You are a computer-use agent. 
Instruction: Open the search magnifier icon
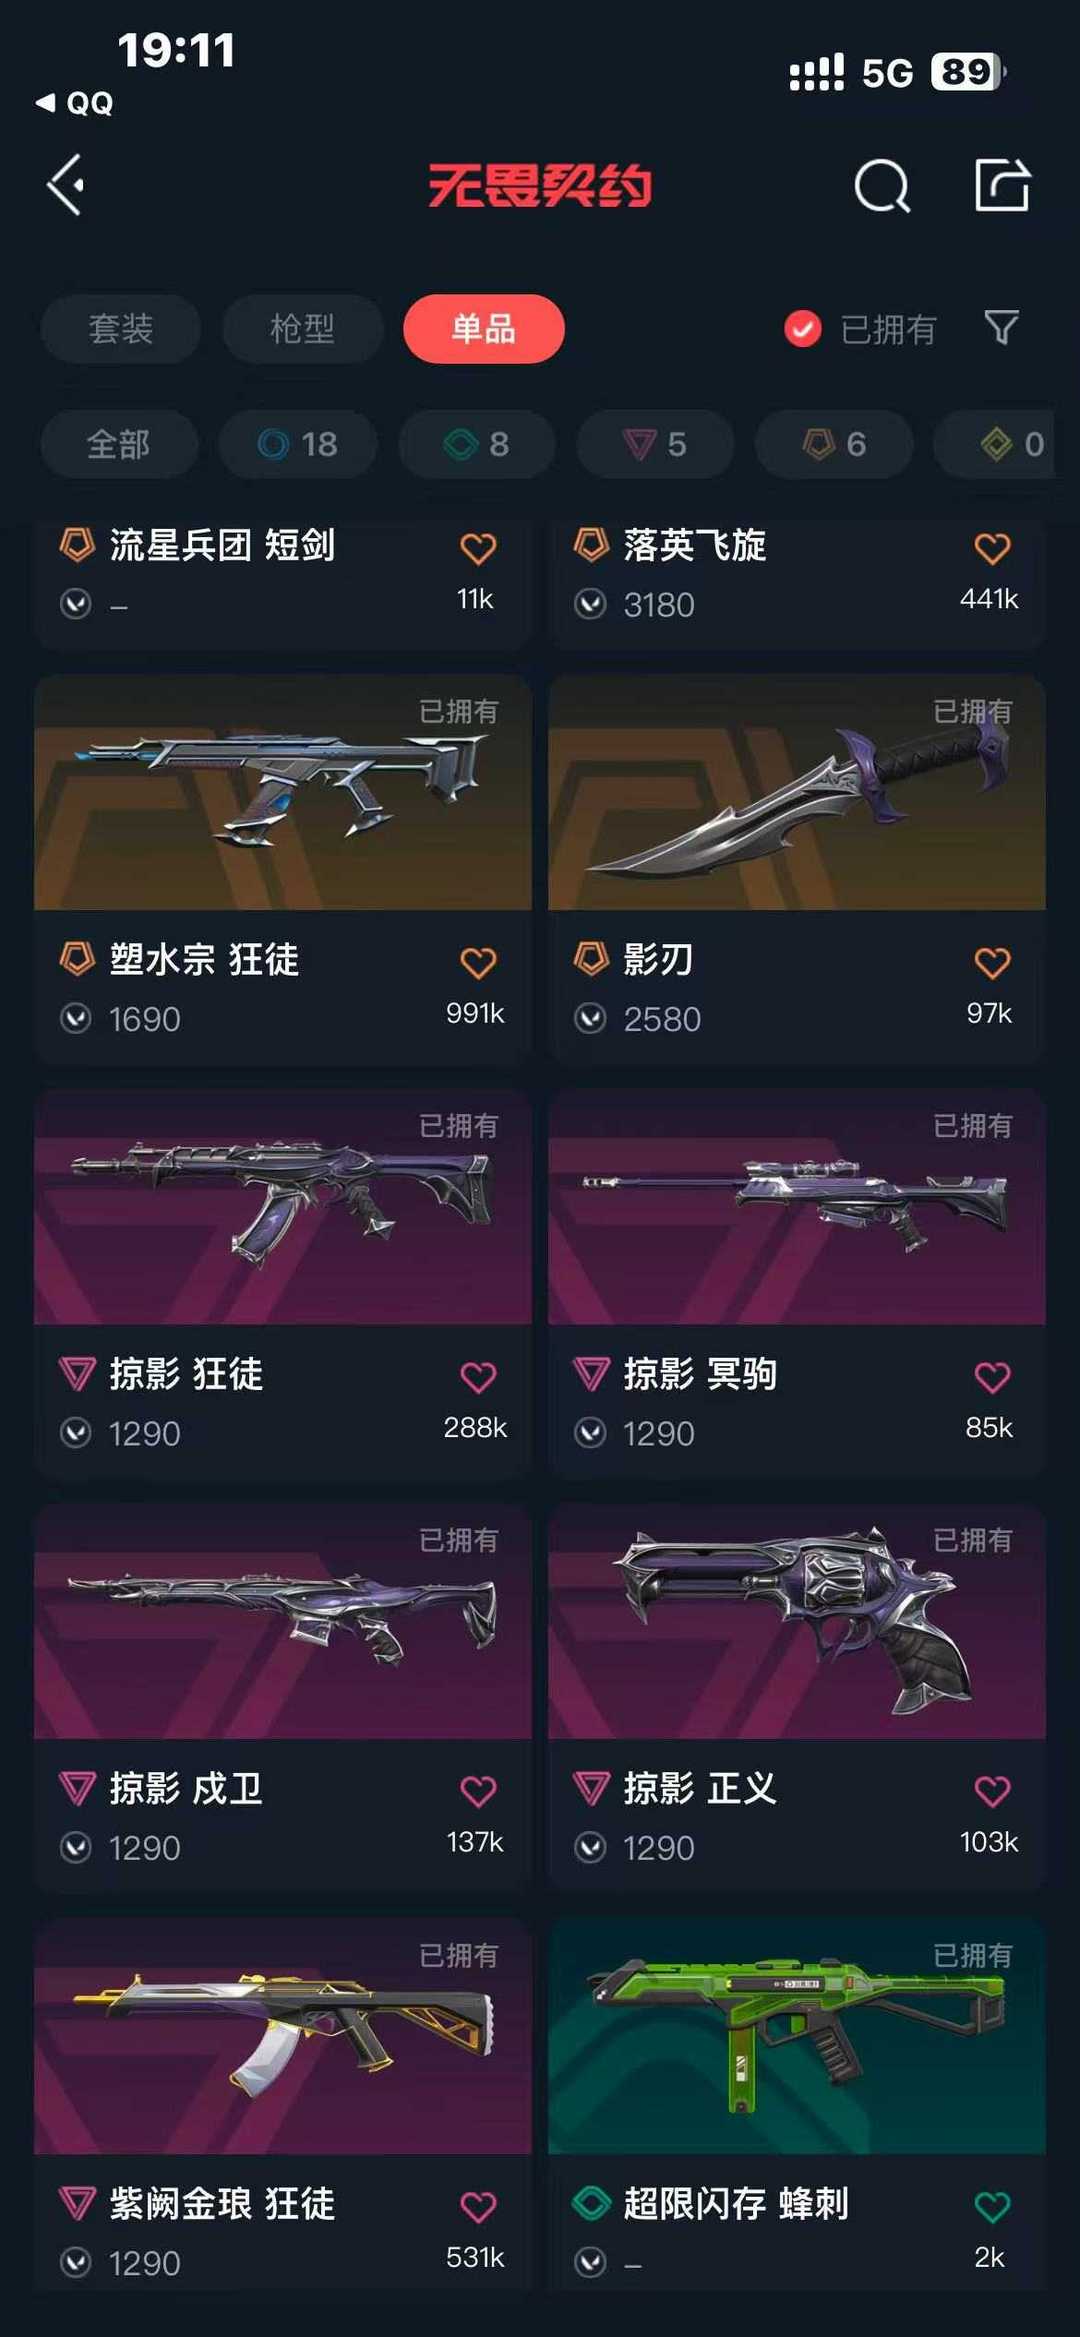(882, 186)
